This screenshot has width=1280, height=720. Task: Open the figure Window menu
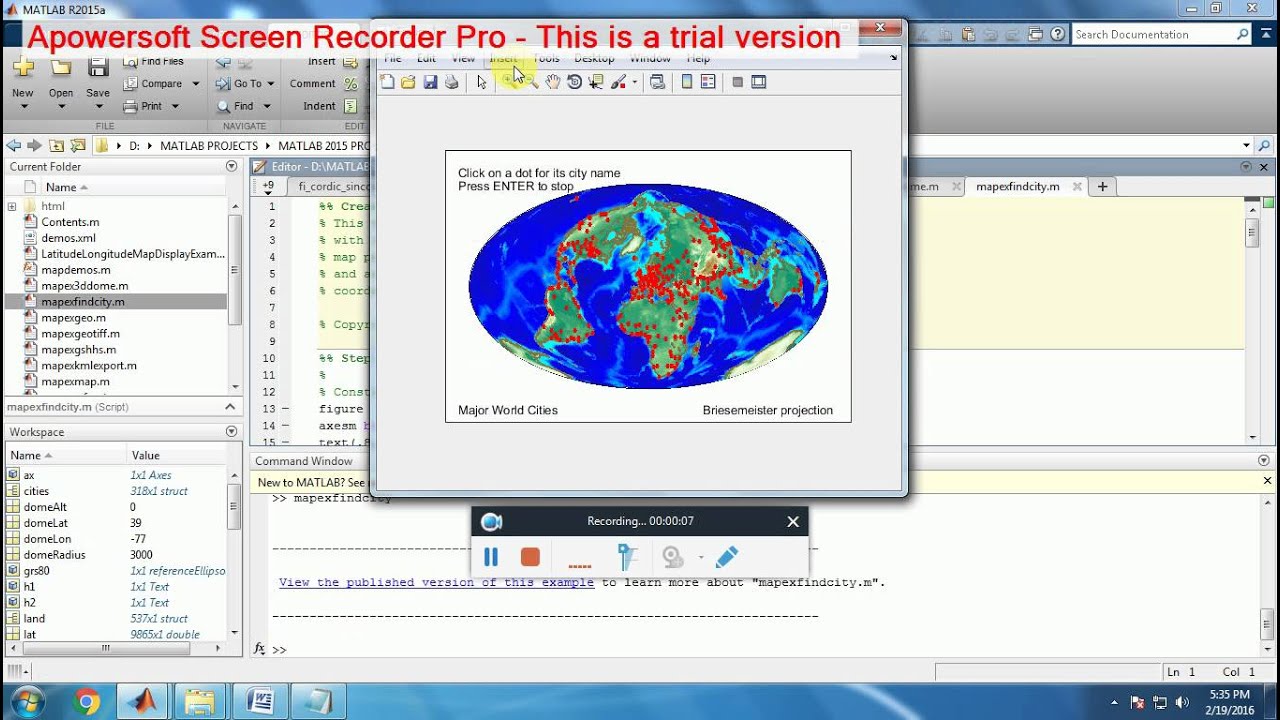(x=650, y=59)
